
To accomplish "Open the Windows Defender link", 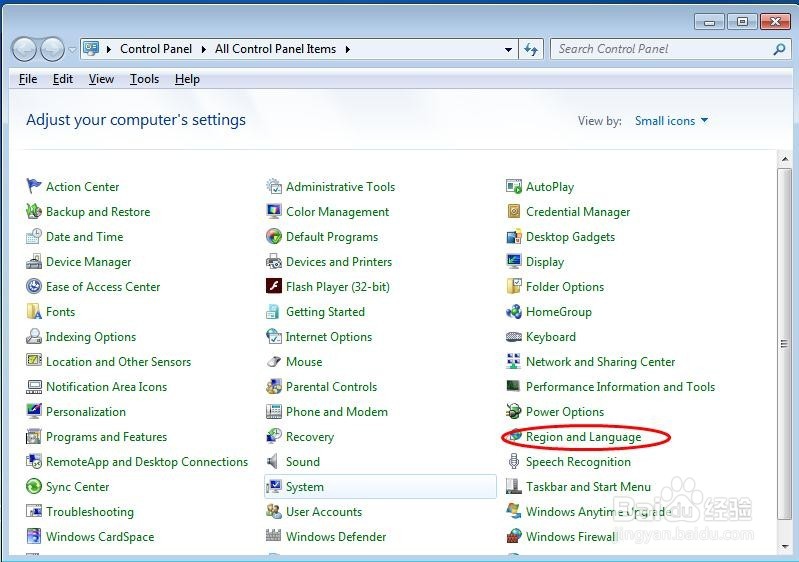I will [x=336, y=537].
